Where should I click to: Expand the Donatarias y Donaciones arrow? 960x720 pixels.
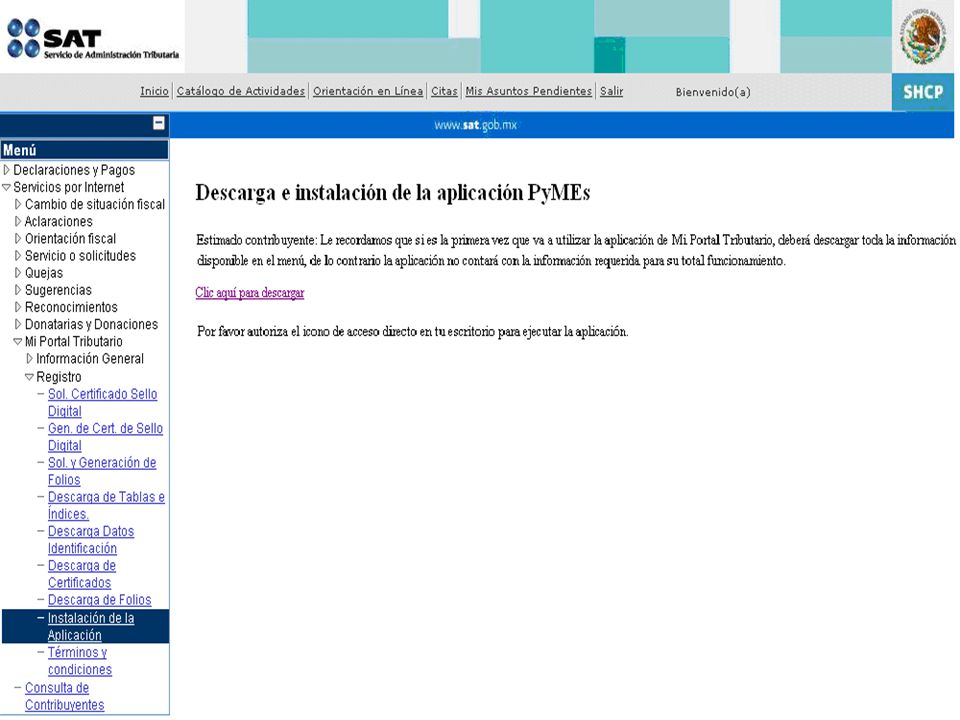pyautogui.click(x=18, y=324)
